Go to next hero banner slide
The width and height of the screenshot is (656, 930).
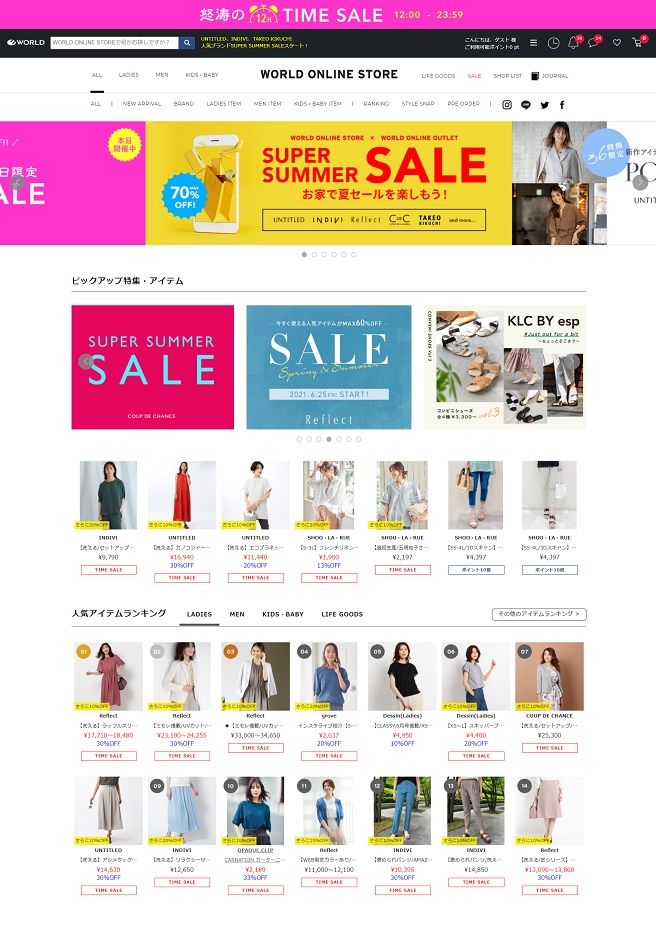tap(639, 182)
